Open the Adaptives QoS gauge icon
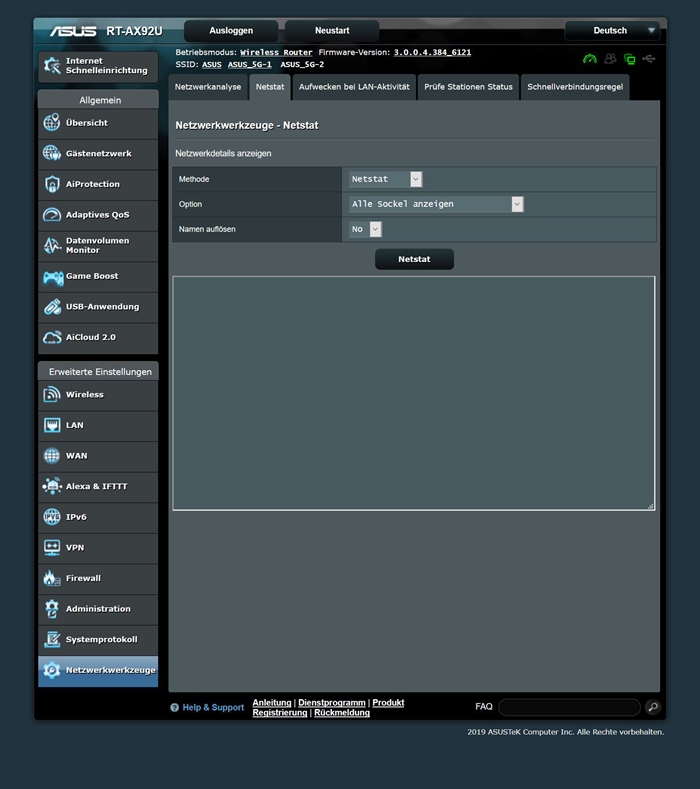The height and width of the screenshot is (789, 700). click(52, 215)
